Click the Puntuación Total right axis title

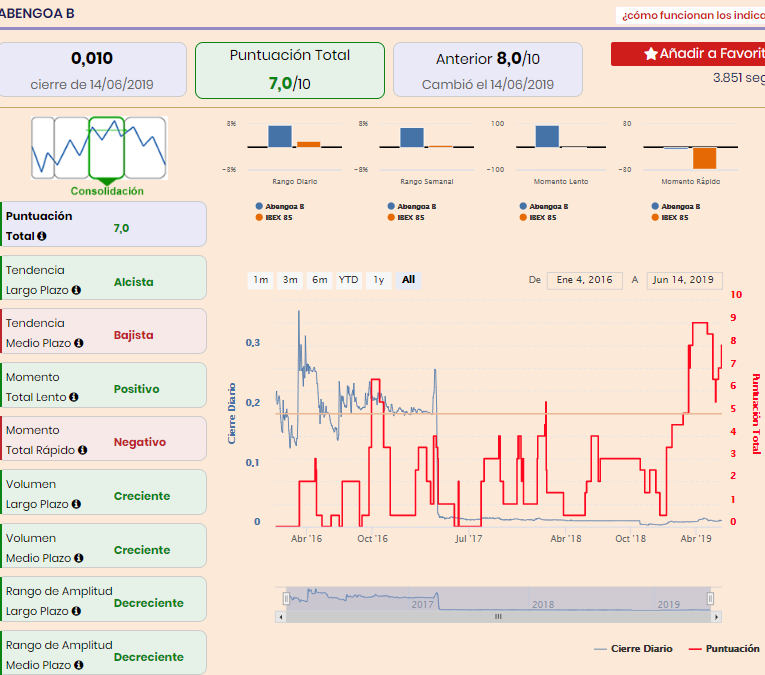[756, 414]
